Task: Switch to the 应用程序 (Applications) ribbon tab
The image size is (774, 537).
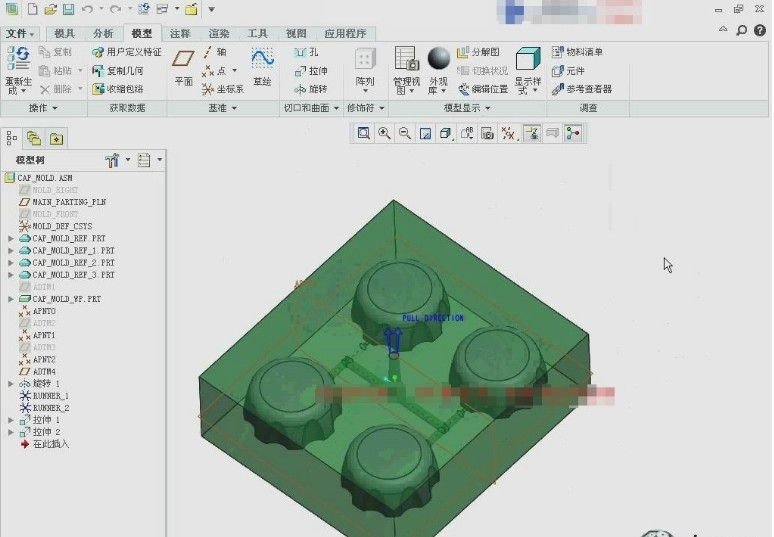Action: (x=345, y=34)
